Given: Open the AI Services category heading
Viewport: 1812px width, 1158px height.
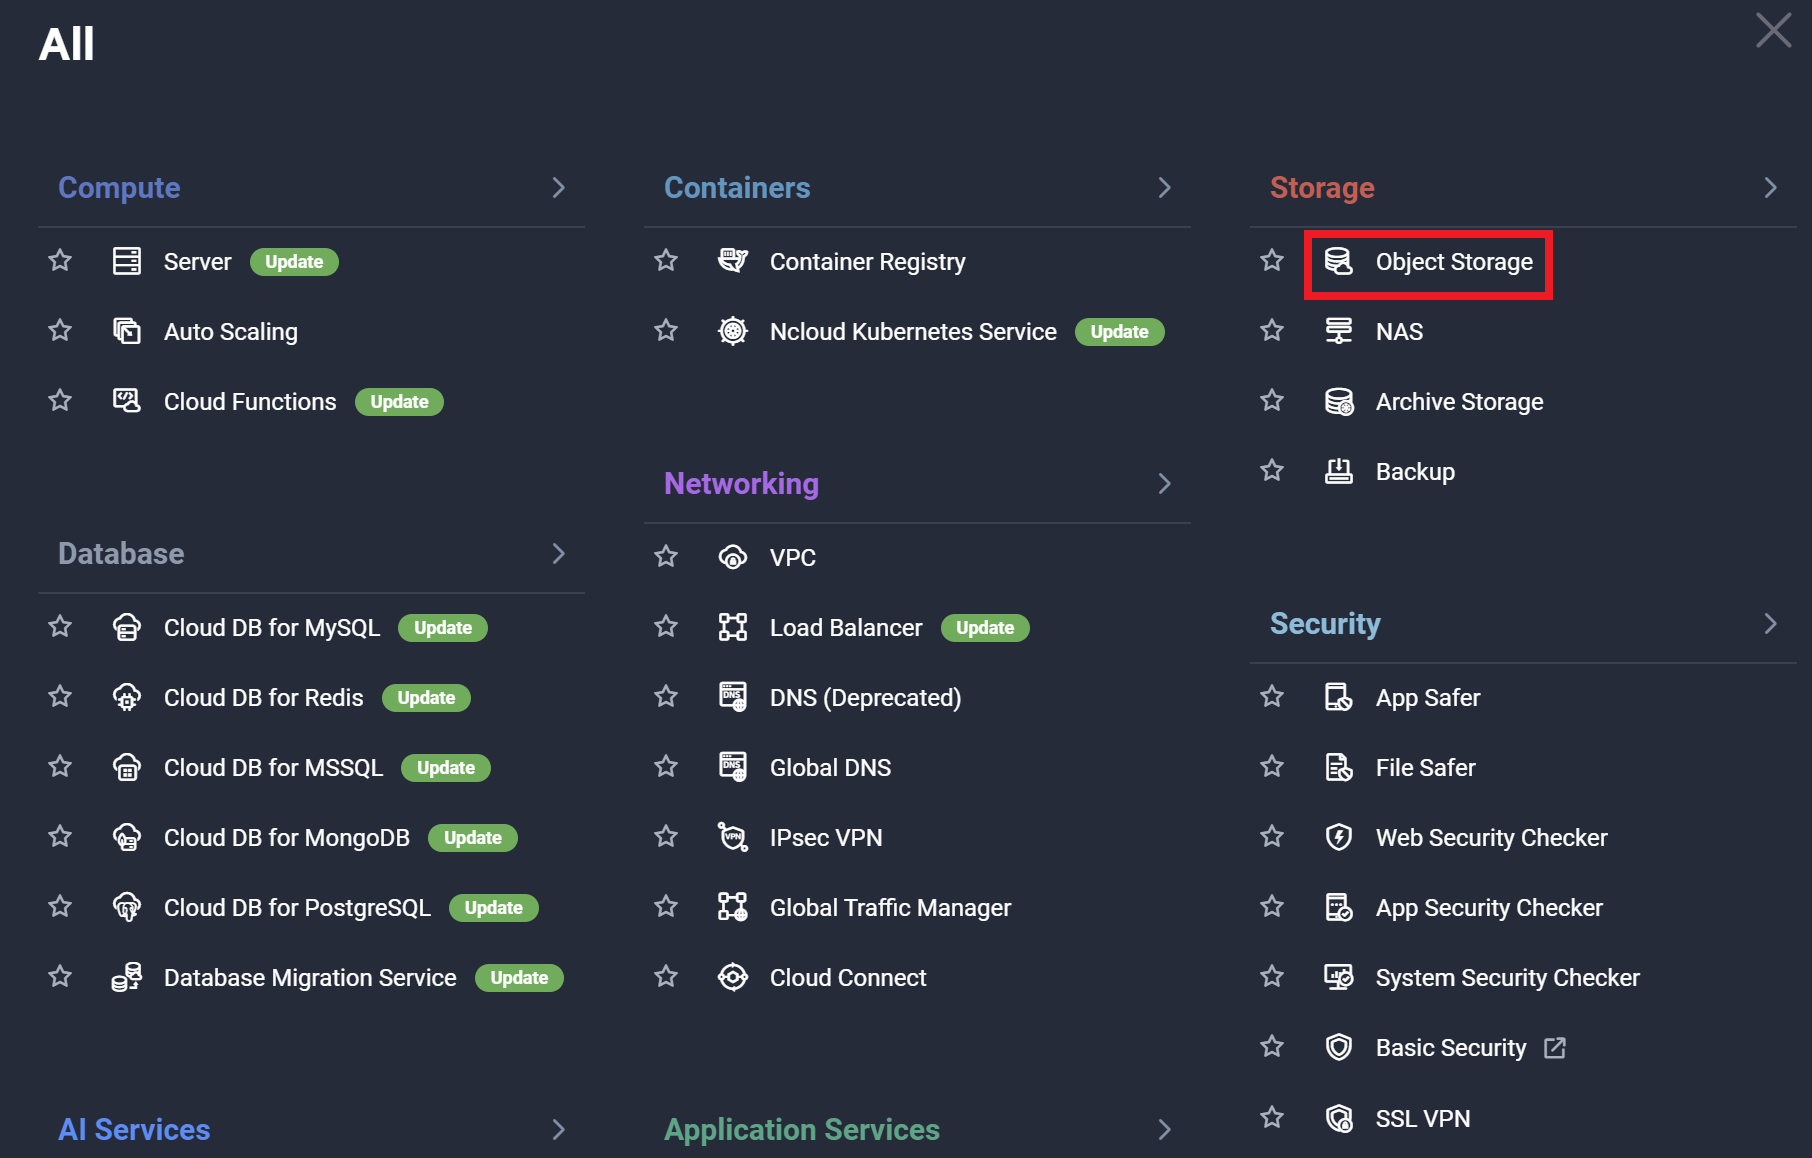Looking at the screenshot, I should [134, 1130].
